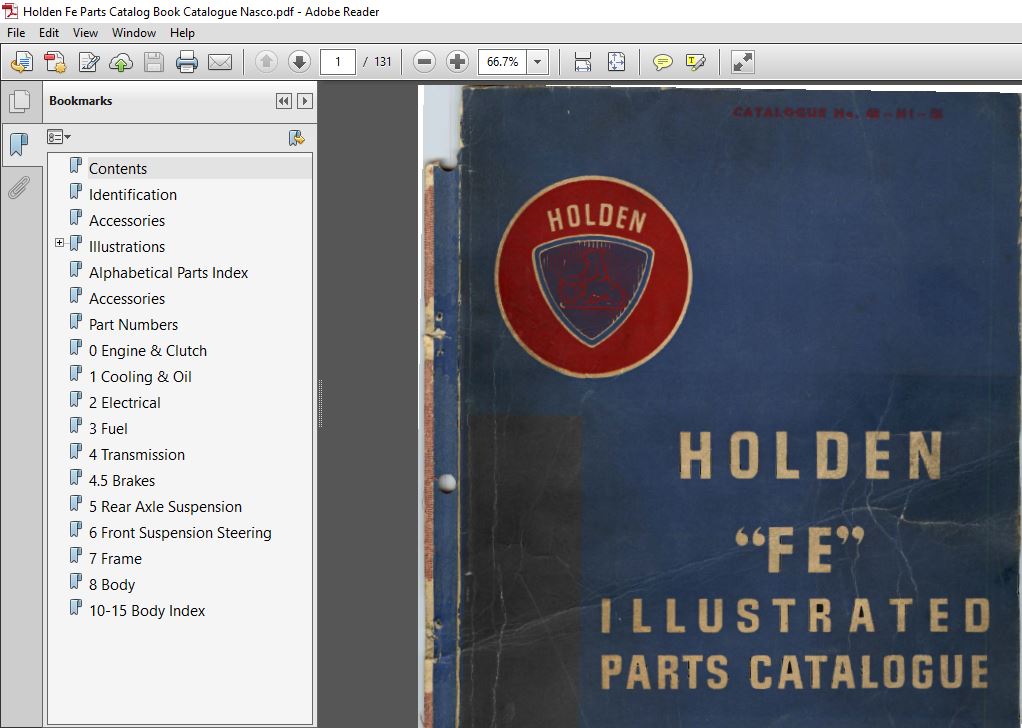Click the pane splitter grip handle
The height and width of the screenshot is (728, 1022).
[320, 404]
